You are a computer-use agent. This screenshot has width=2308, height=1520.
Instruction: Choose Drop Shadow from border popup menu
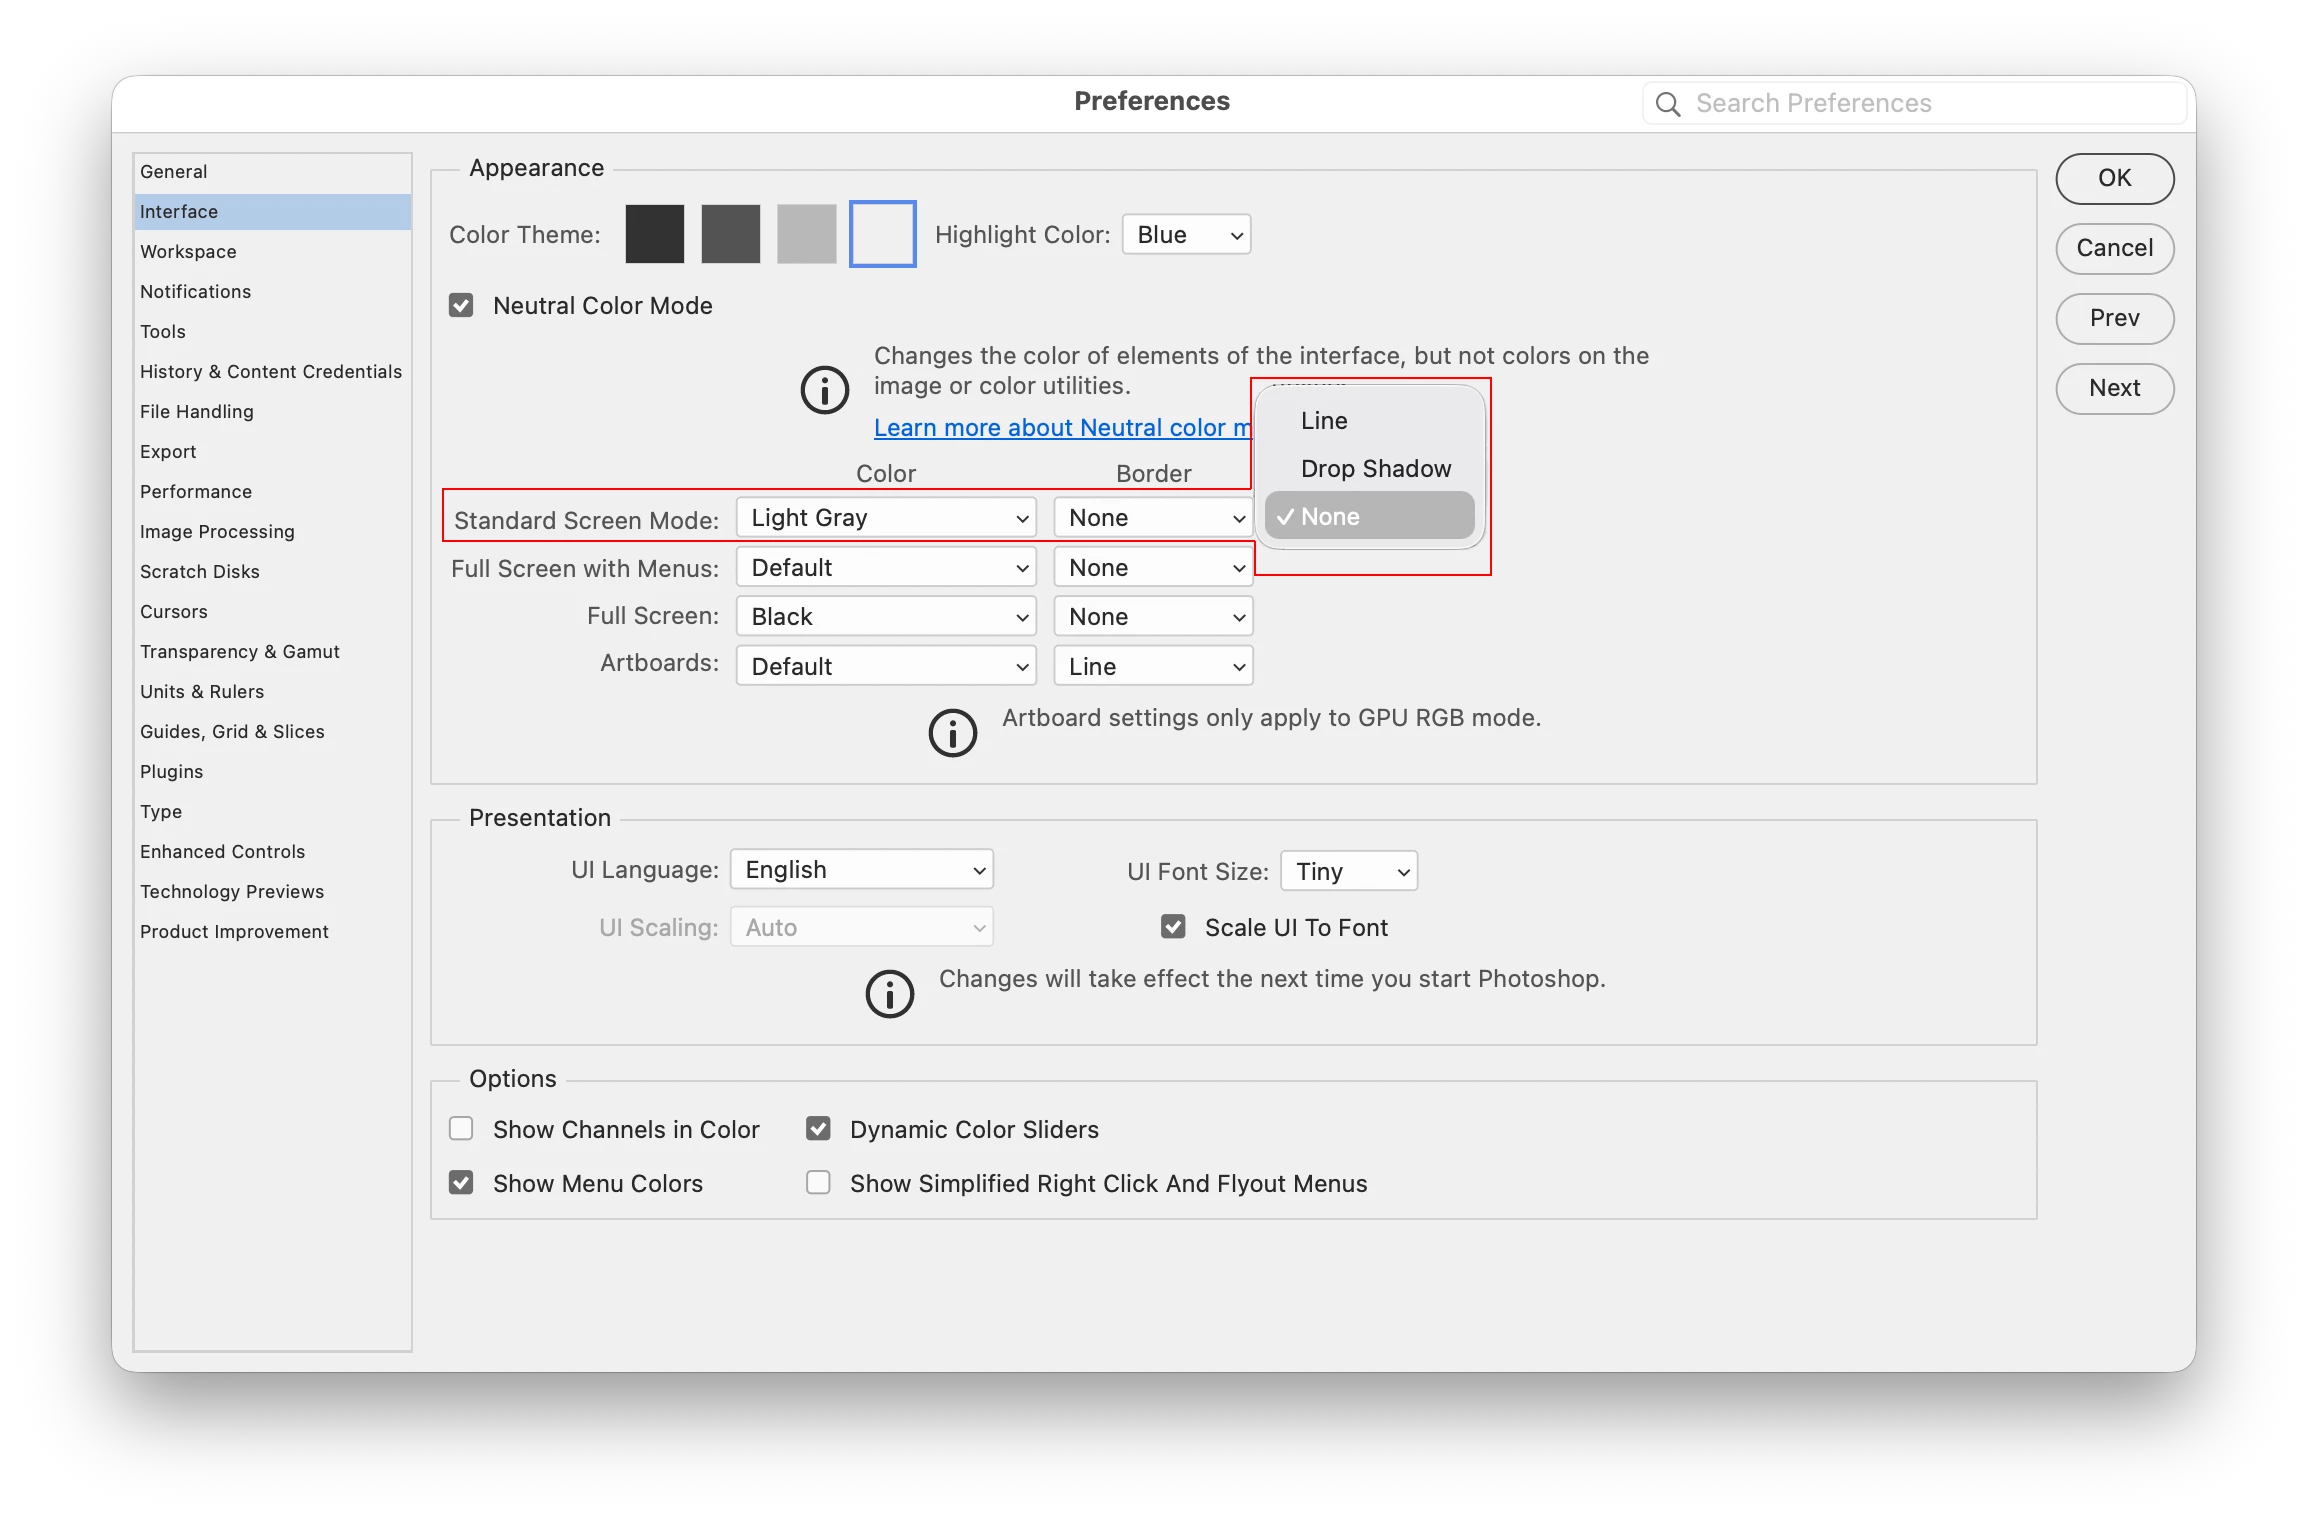tap(1370, 469)
